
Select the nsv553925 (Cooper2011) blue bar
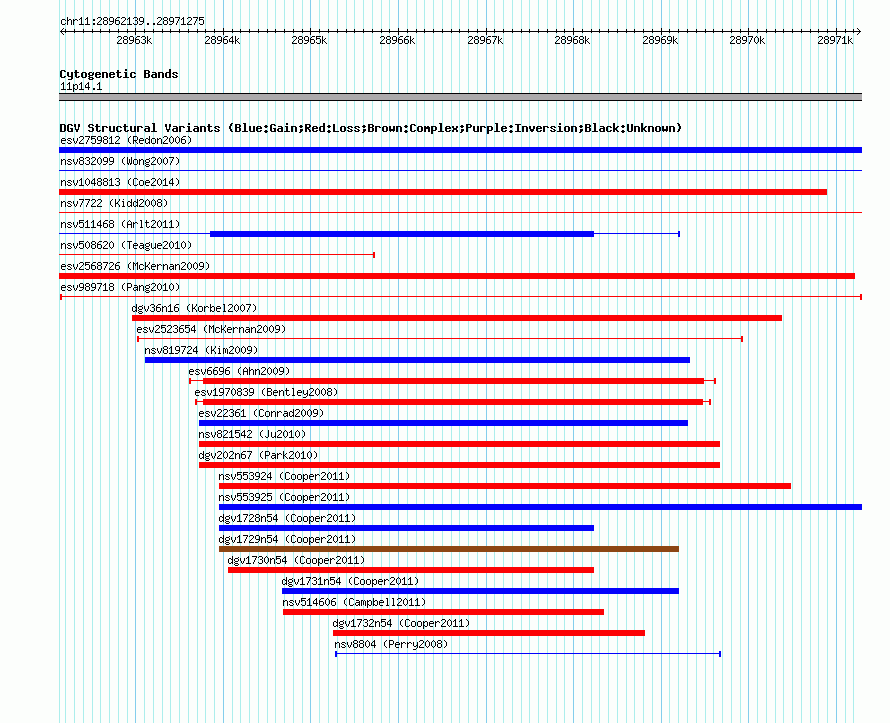[540, 507]
